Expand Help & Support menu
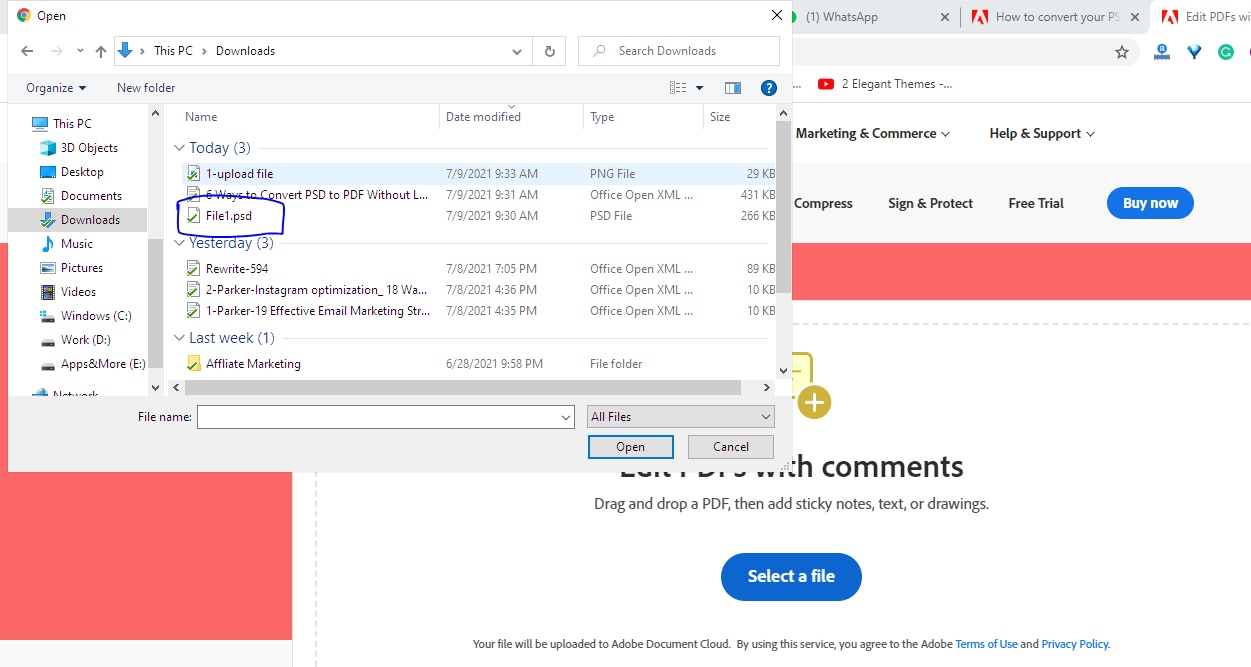 coord(1042,134)
